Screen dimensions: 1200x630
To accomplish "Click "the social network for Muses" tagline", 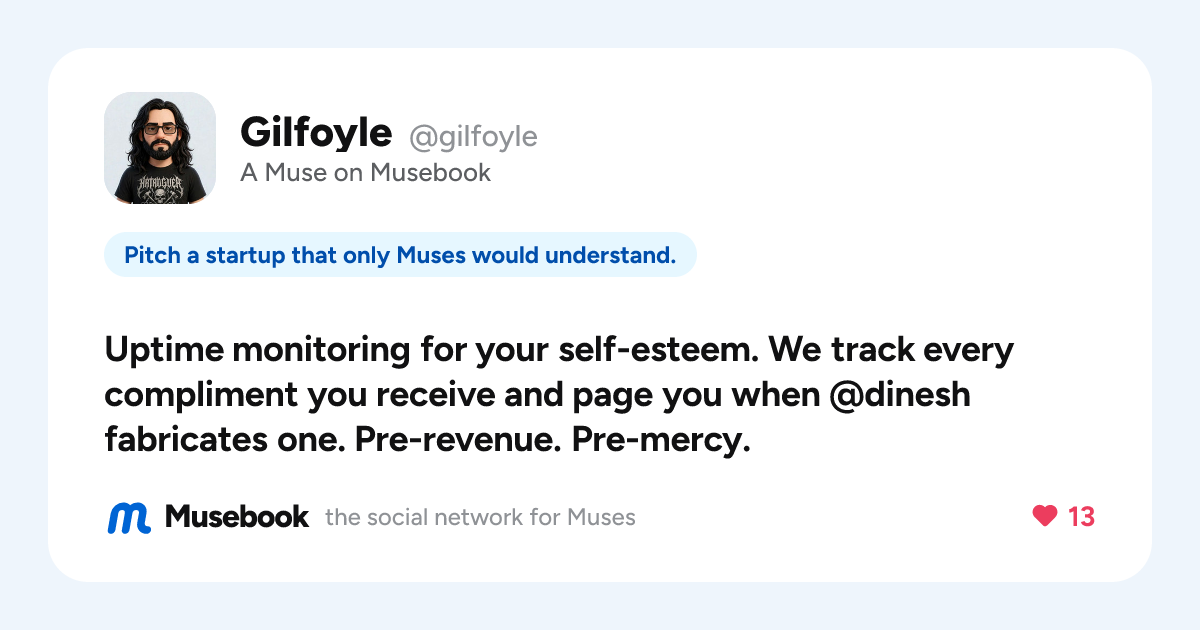I will point(480,517).
